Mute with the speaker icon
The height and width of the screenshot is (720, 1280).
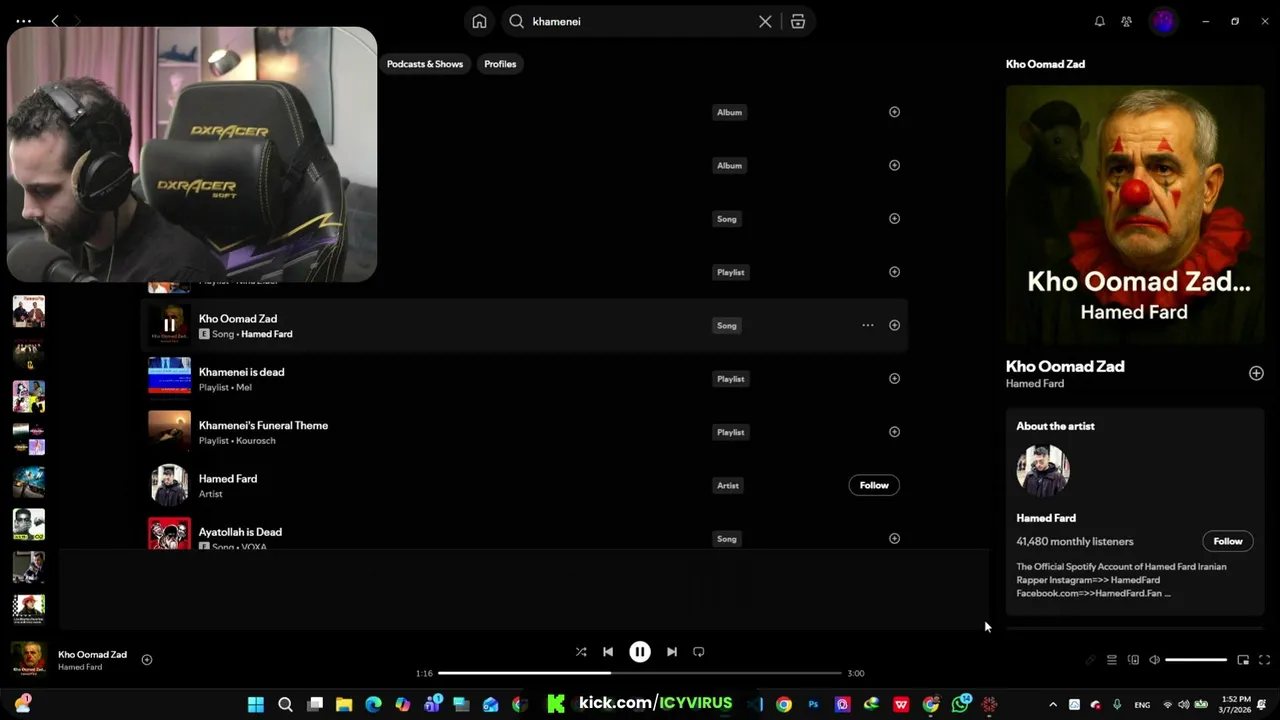pyautogui.click(x=1154, y=660)
